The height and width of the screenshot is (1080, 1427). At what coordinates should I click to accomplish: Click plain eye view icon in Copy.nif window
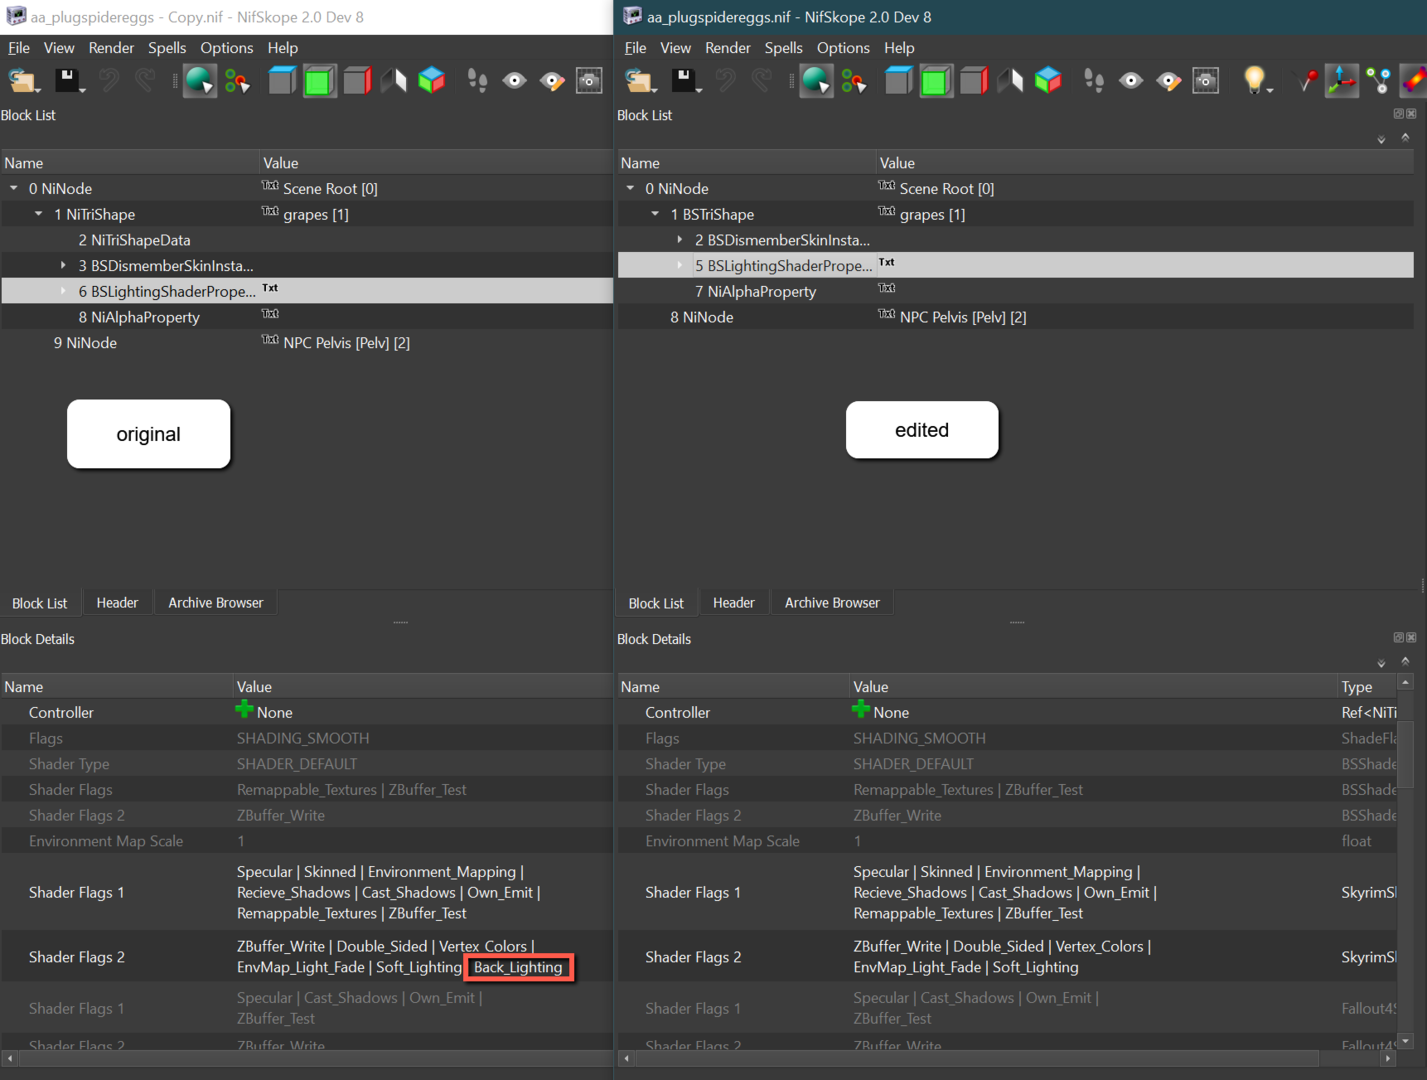point(514,80)
